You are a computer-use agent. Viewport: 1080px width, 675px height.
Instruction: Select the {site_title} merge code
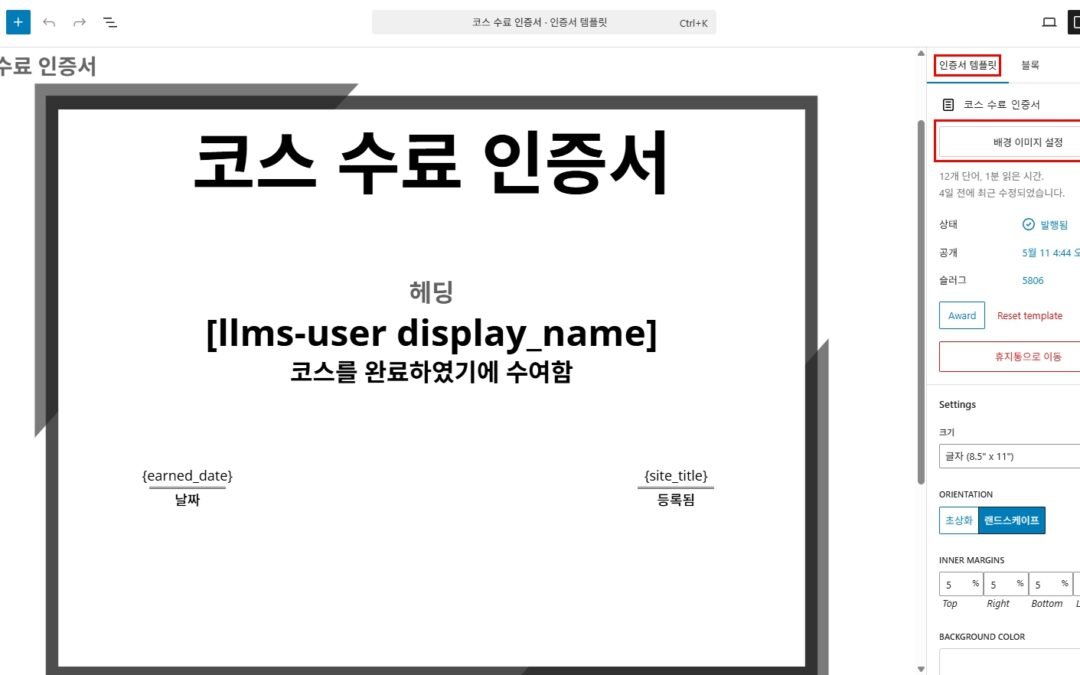676,476
